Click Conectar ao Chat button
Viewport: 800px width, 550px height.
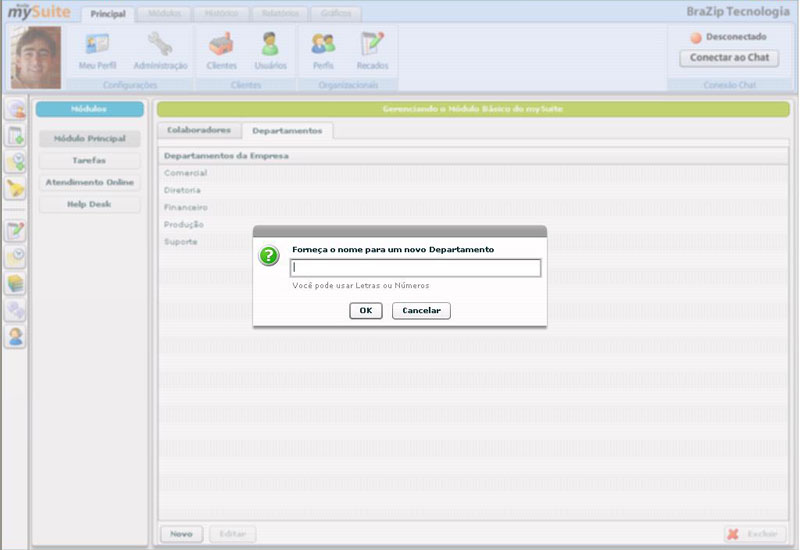[x=729, y=58]
